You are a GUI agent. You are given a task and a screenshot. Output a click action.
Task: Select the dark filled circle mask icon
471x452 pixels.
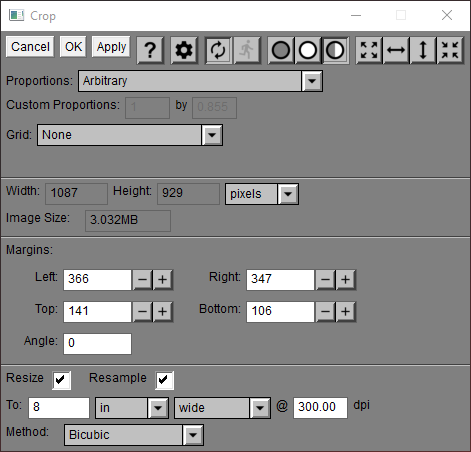click(x=281, y=50)
